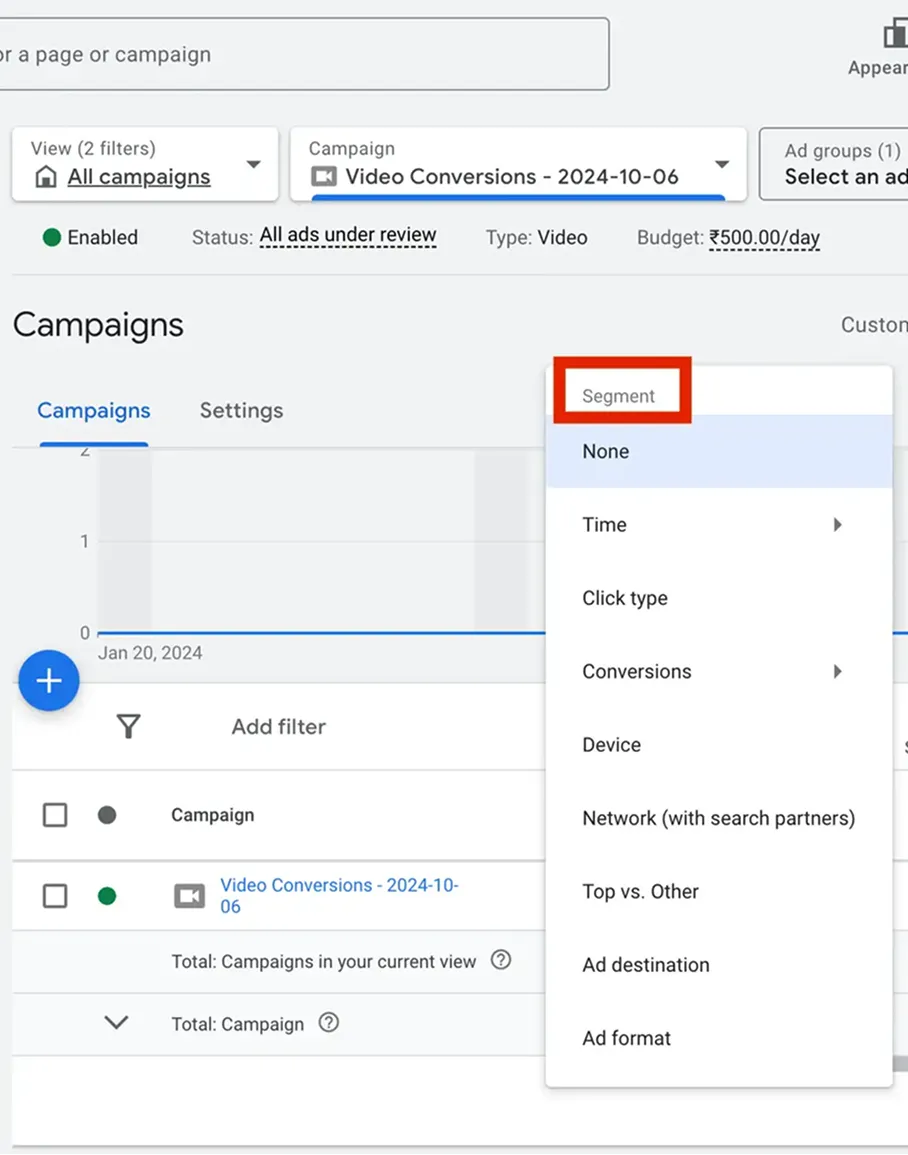Viewport: 908px width, 1155px height.
Task: Select None in the Segment menu
Action: [719, 451]
